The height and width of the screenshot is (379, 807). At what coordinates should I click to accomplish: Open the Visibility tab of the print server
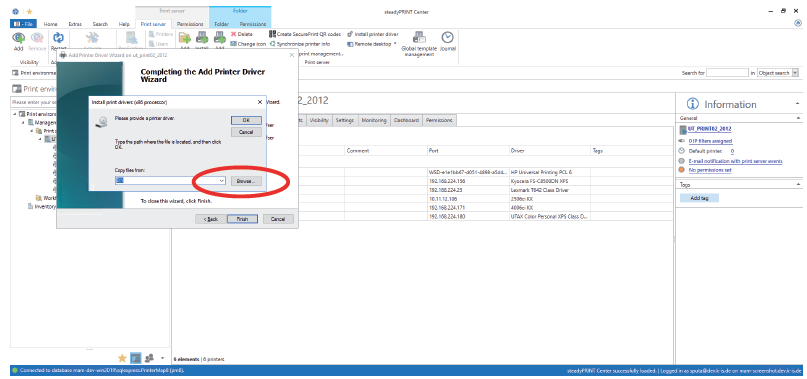320,120
